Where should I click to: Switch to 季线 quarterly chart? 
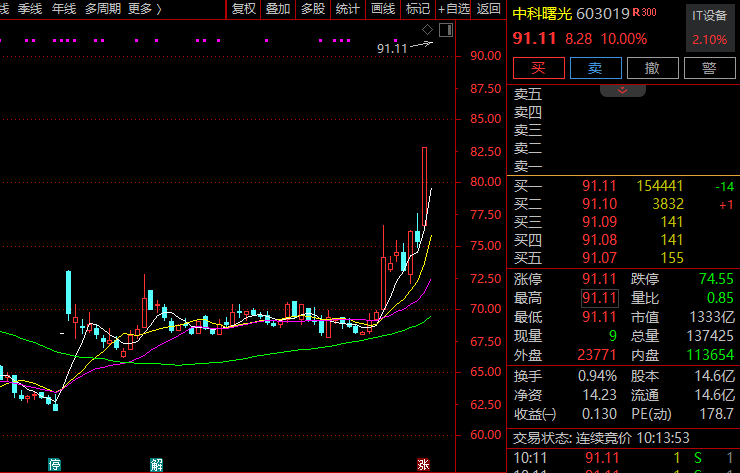[x=30, y=8]
